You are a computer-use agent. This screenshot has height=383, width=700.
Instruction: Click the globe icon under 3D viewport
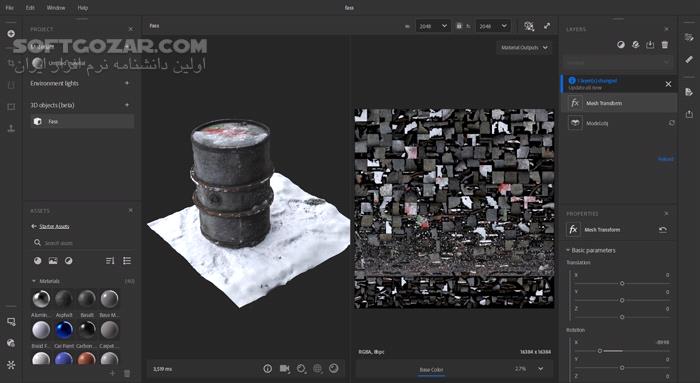[317, 369]
